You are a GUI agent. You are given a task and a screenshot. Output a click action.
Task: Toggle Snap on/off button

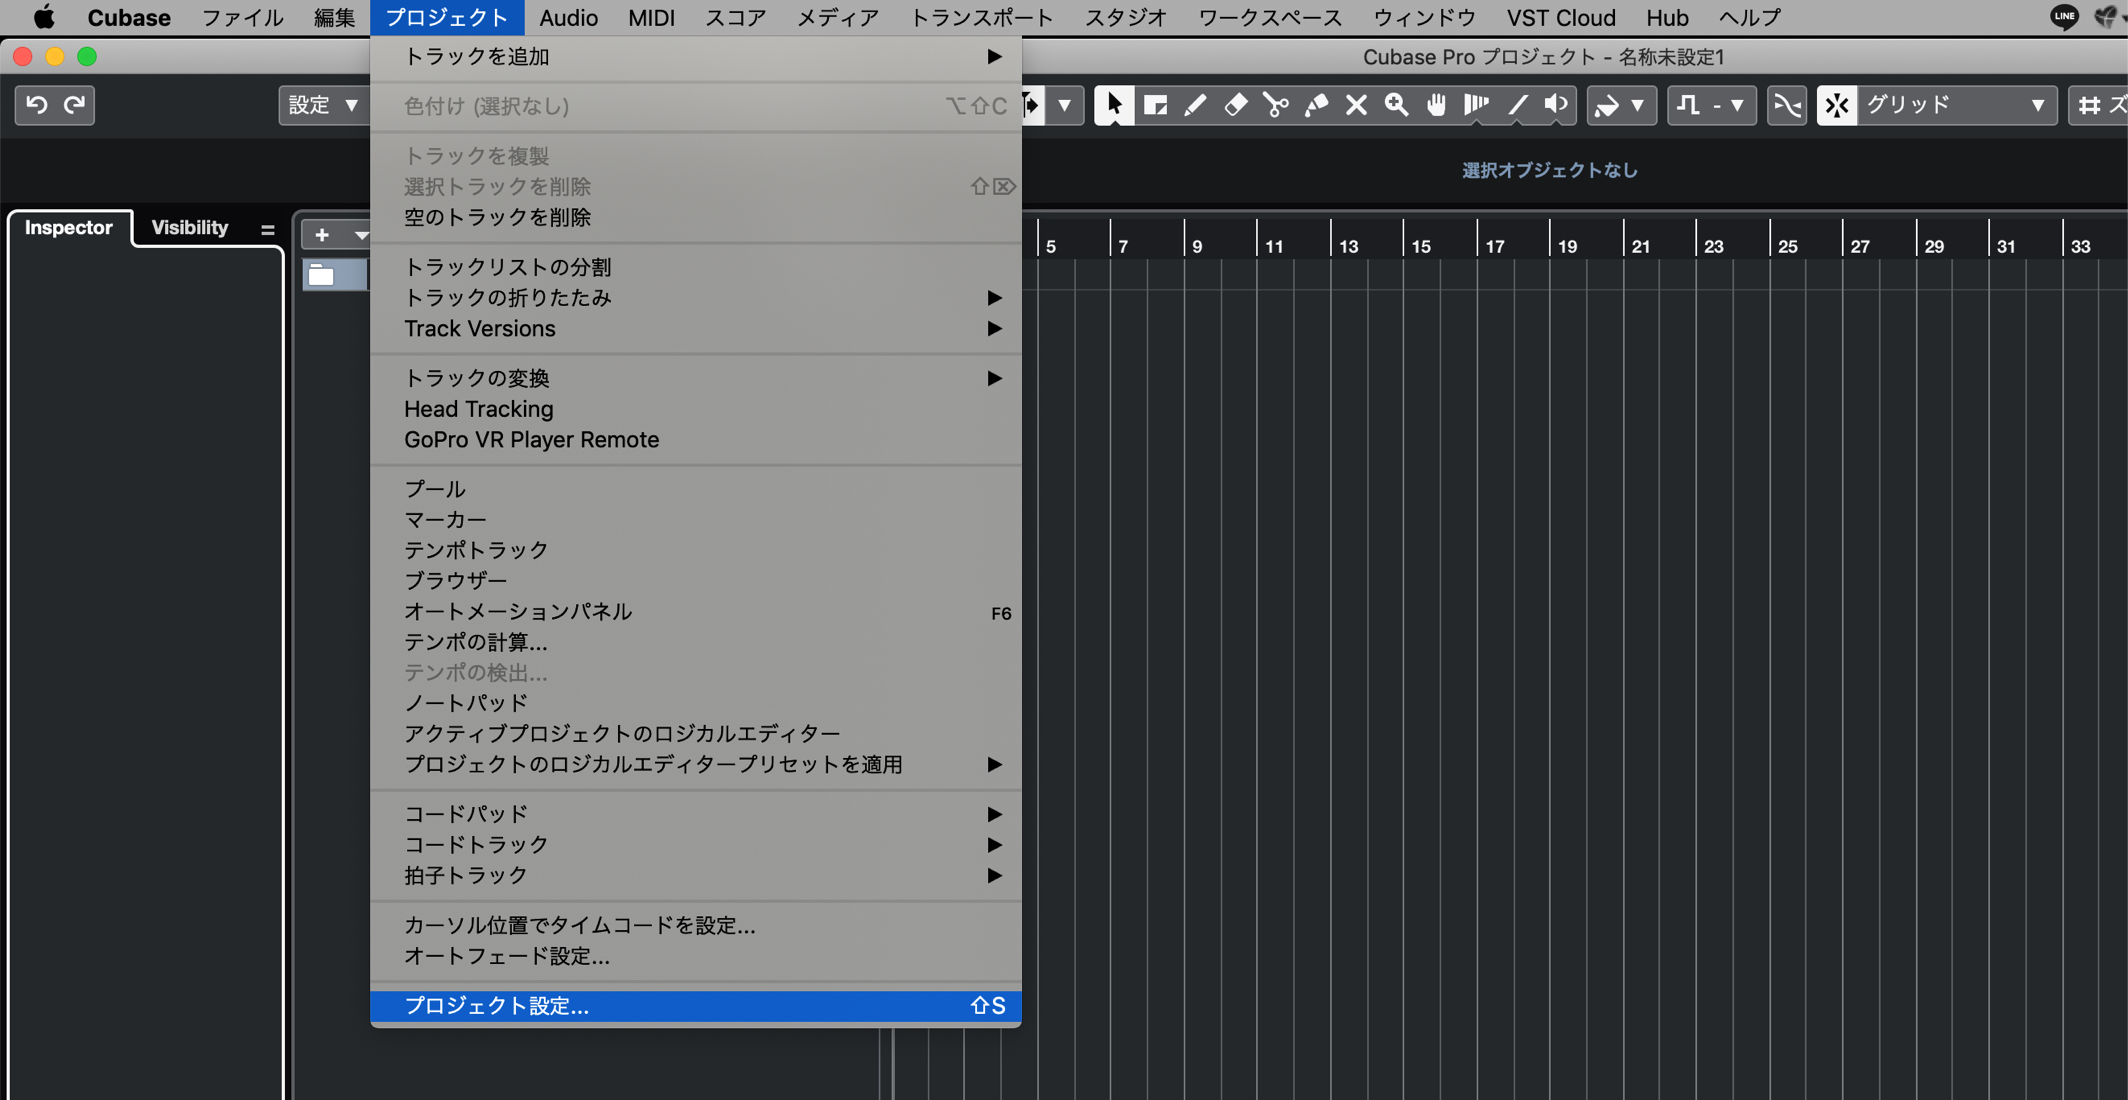click(1837, 105)
